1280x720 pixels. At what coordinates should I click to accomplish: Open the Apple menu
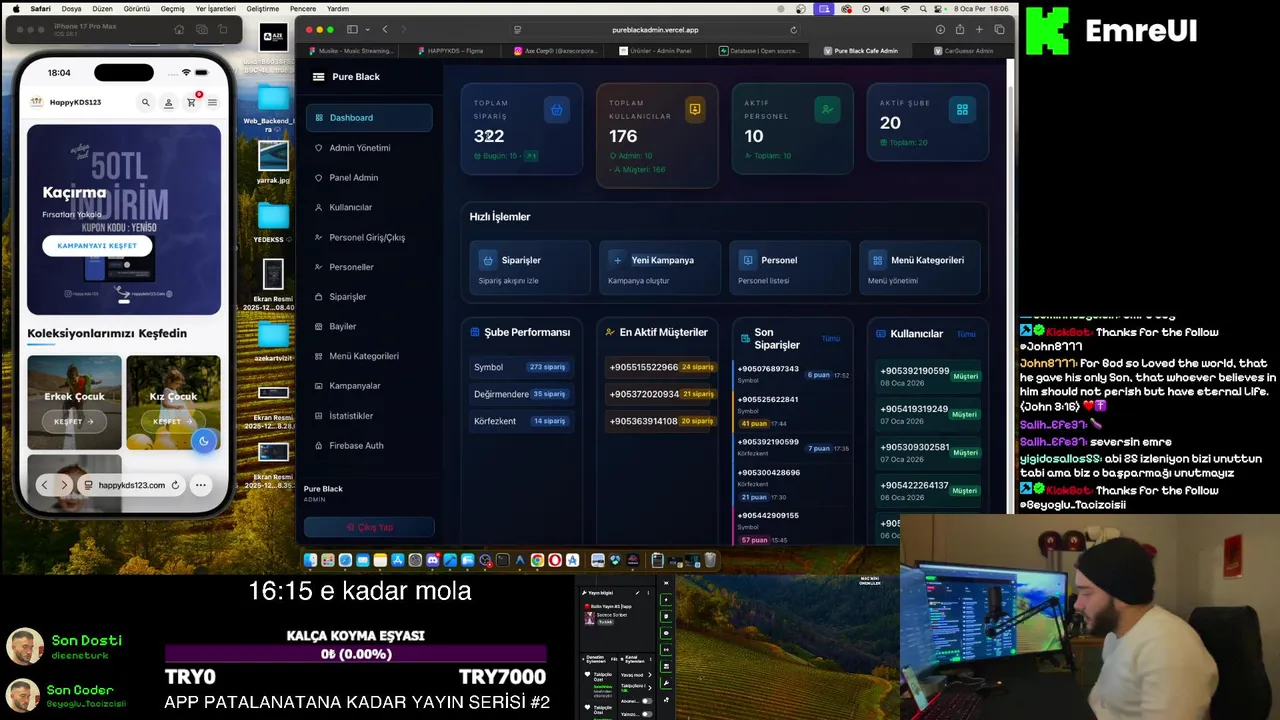point(15,8)
